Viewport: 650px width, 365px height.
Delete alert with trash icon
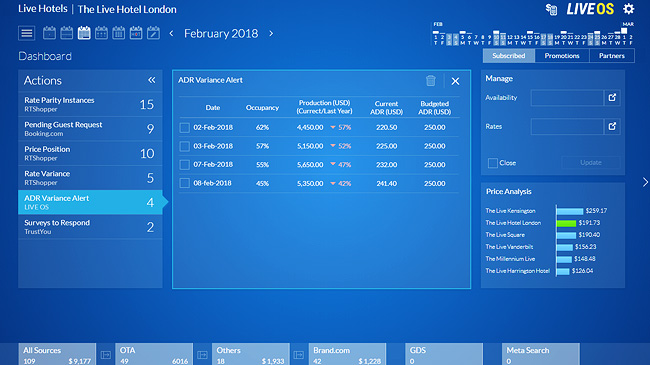(x=431, y=80)
